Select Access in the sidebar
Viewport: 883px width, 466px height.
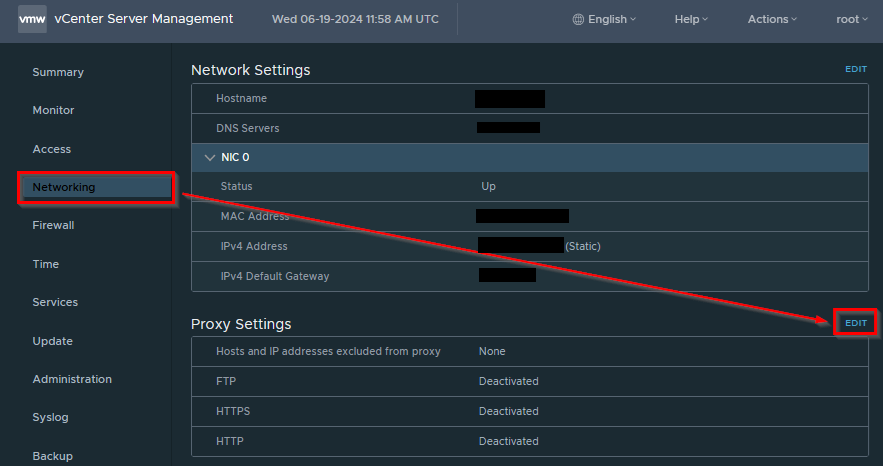52,149
